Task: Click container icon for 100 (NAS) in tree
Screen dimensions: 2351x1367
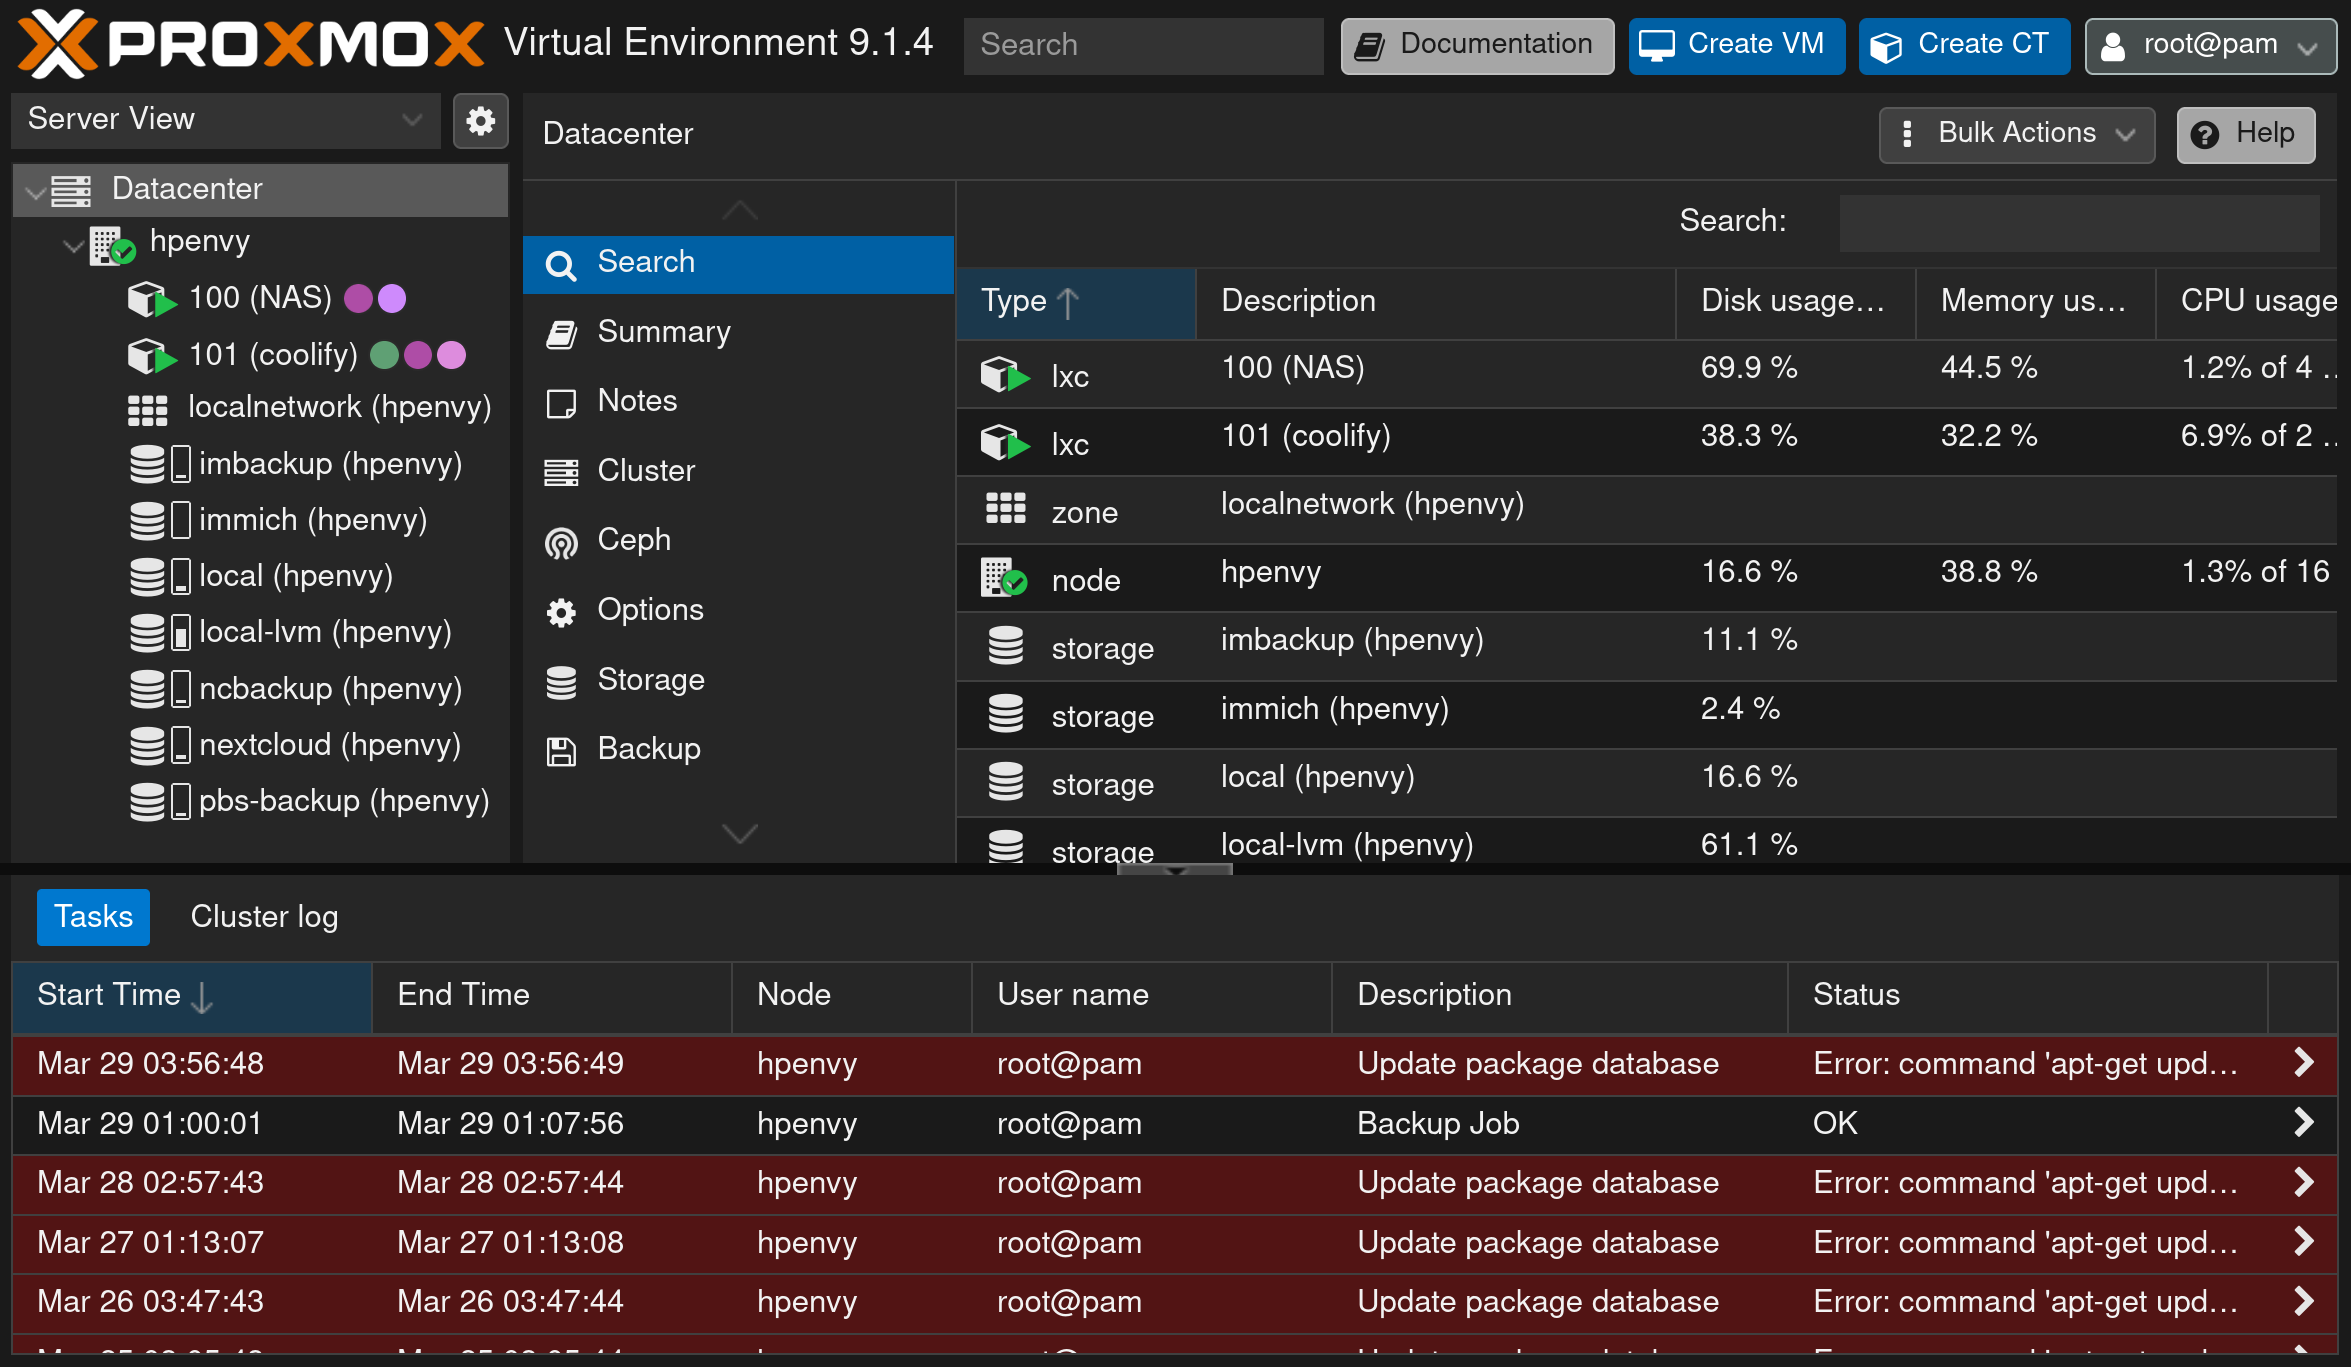Action: pyautogui.click(x=153, y=299)
